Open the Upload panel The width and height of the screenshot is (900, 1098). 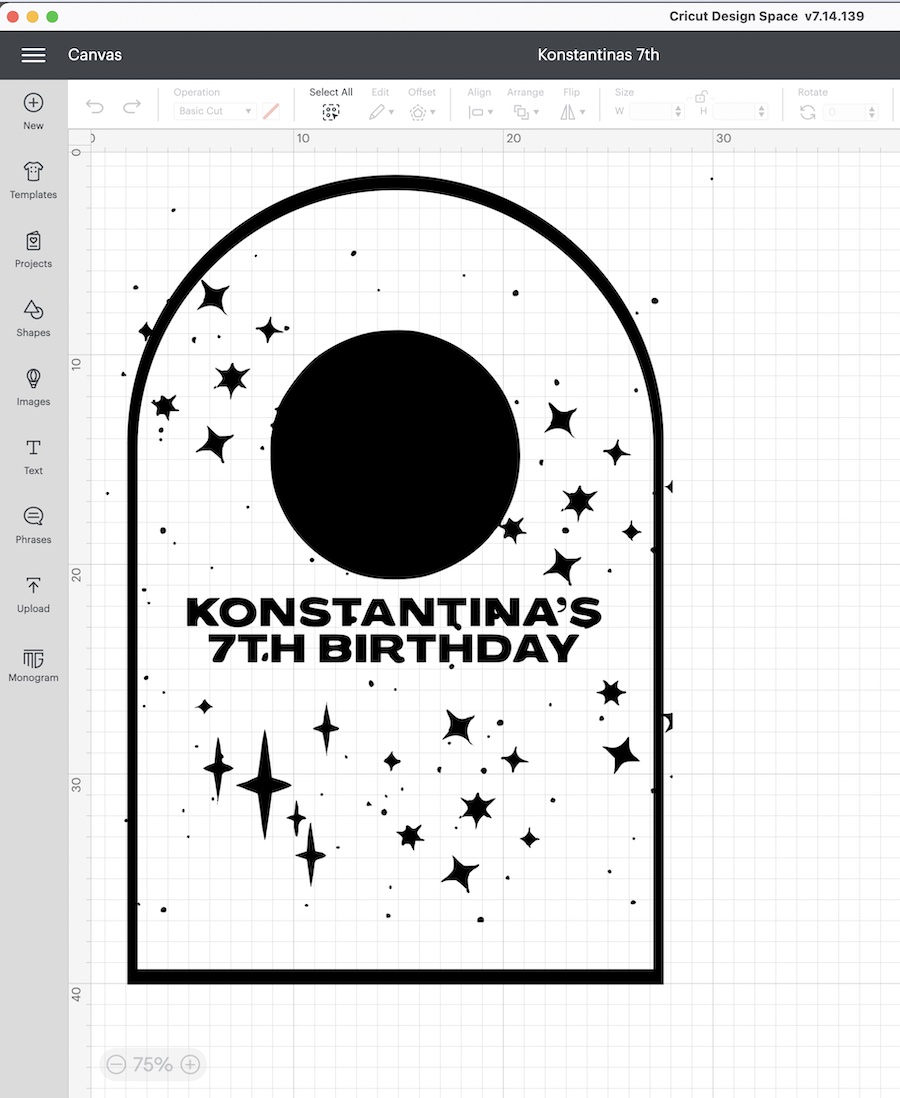pyautogui.click(x=34, y=595)
